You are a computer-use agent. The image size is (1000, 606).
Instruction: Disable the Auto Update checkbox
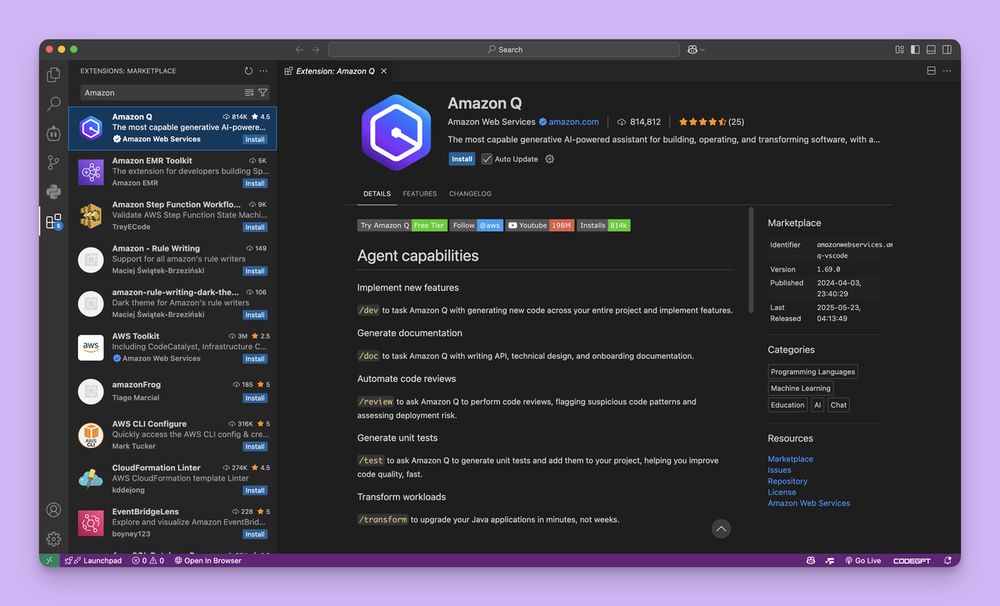pyautogui.click(x=486, y=158)
